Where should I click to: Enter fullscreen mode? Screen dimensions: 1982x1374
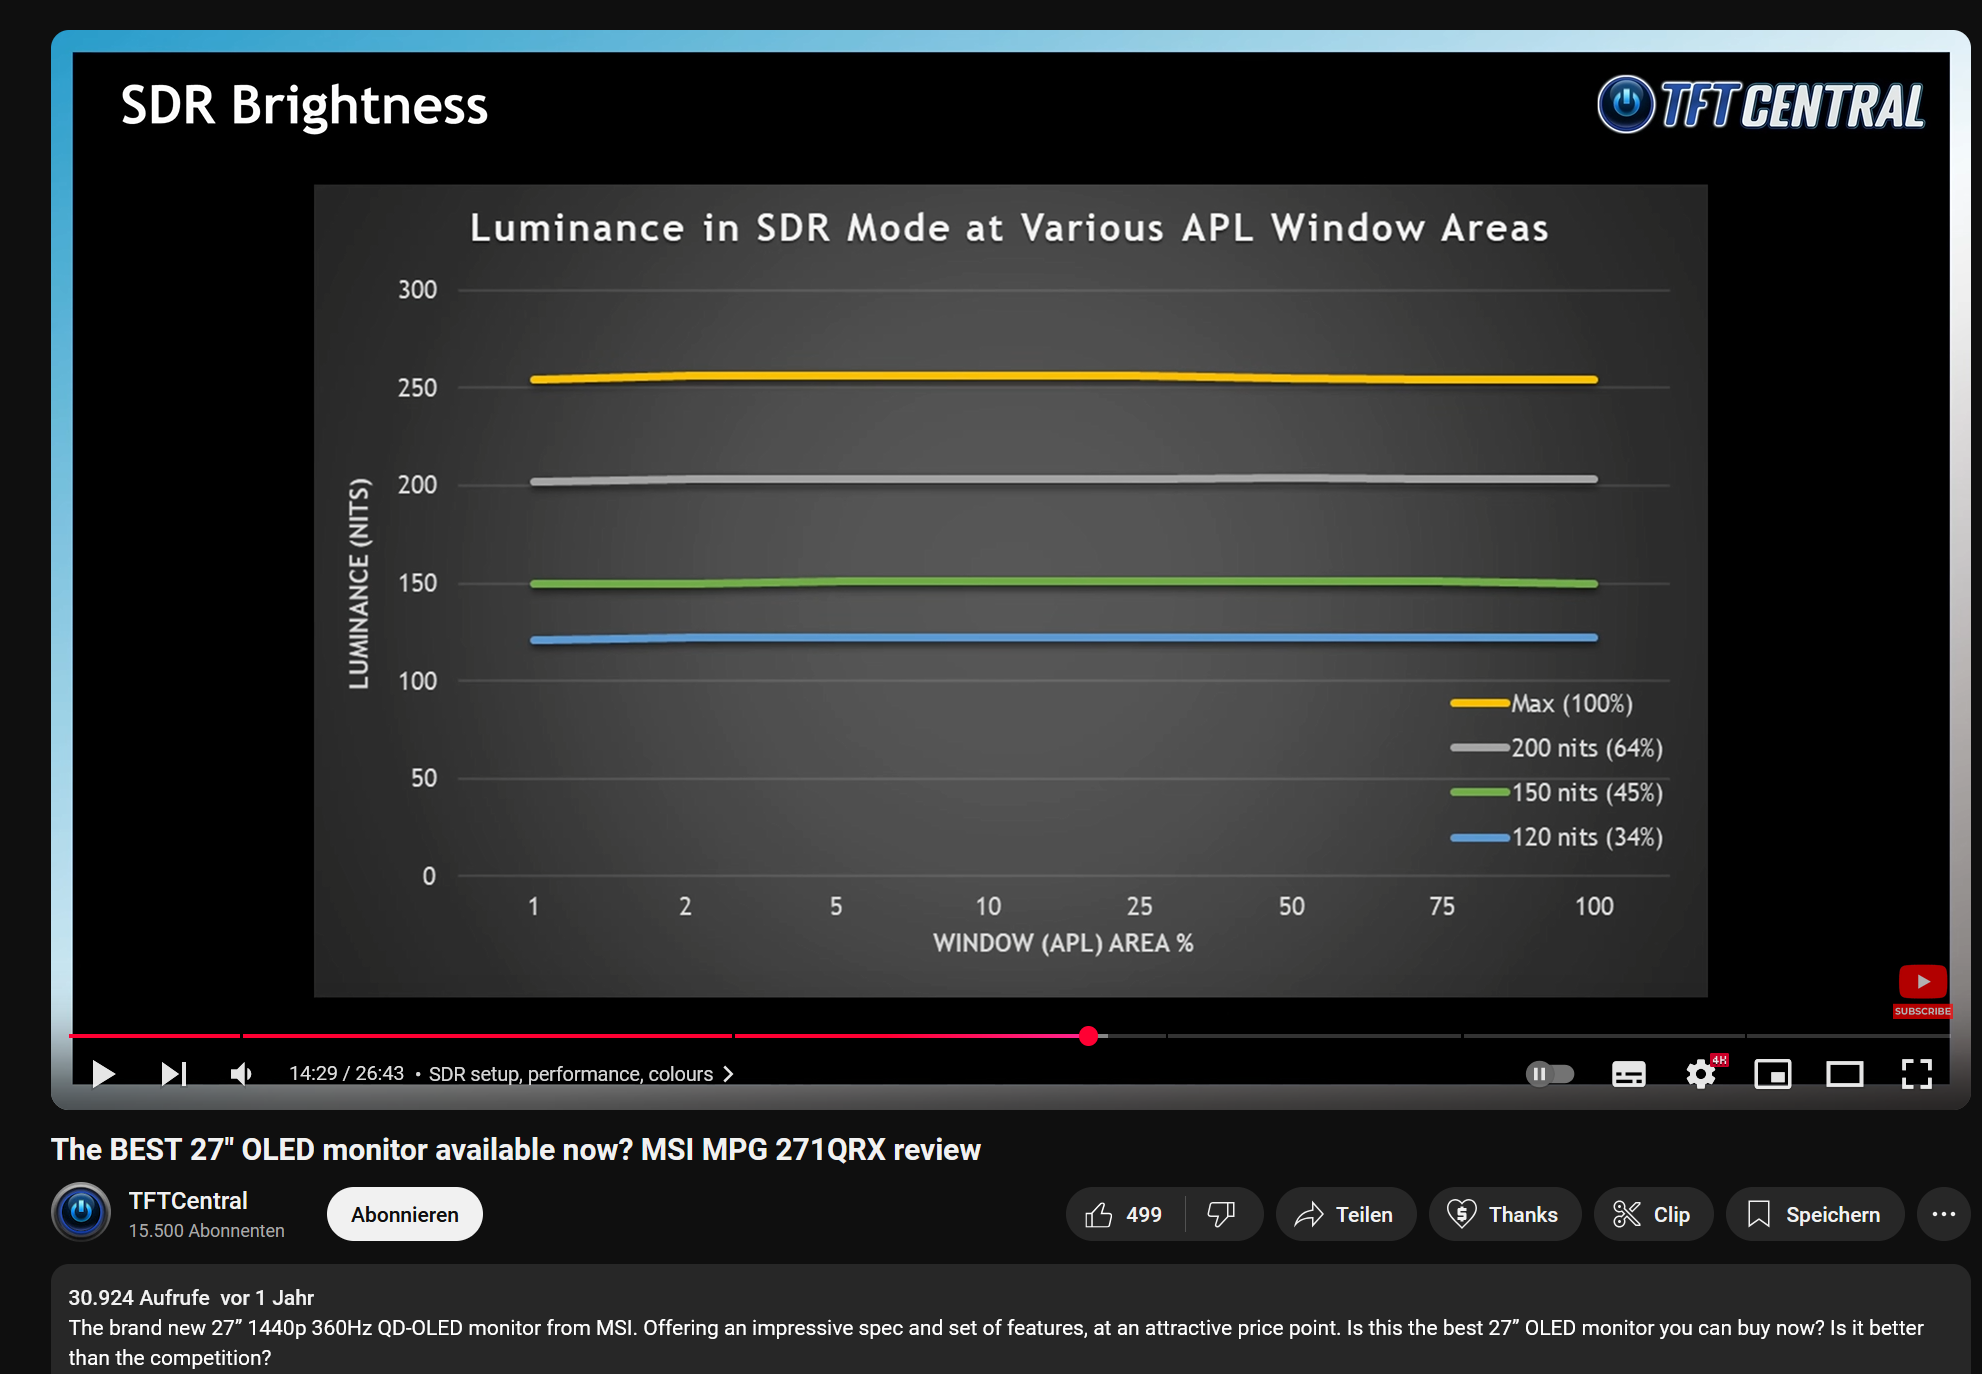pyautogui.click(x=1916, y=1074)
